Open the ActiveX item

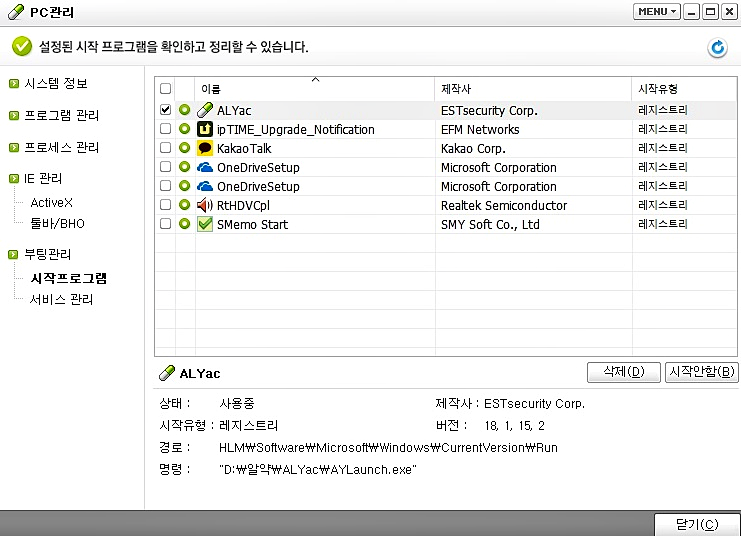(x=52, y=203)
